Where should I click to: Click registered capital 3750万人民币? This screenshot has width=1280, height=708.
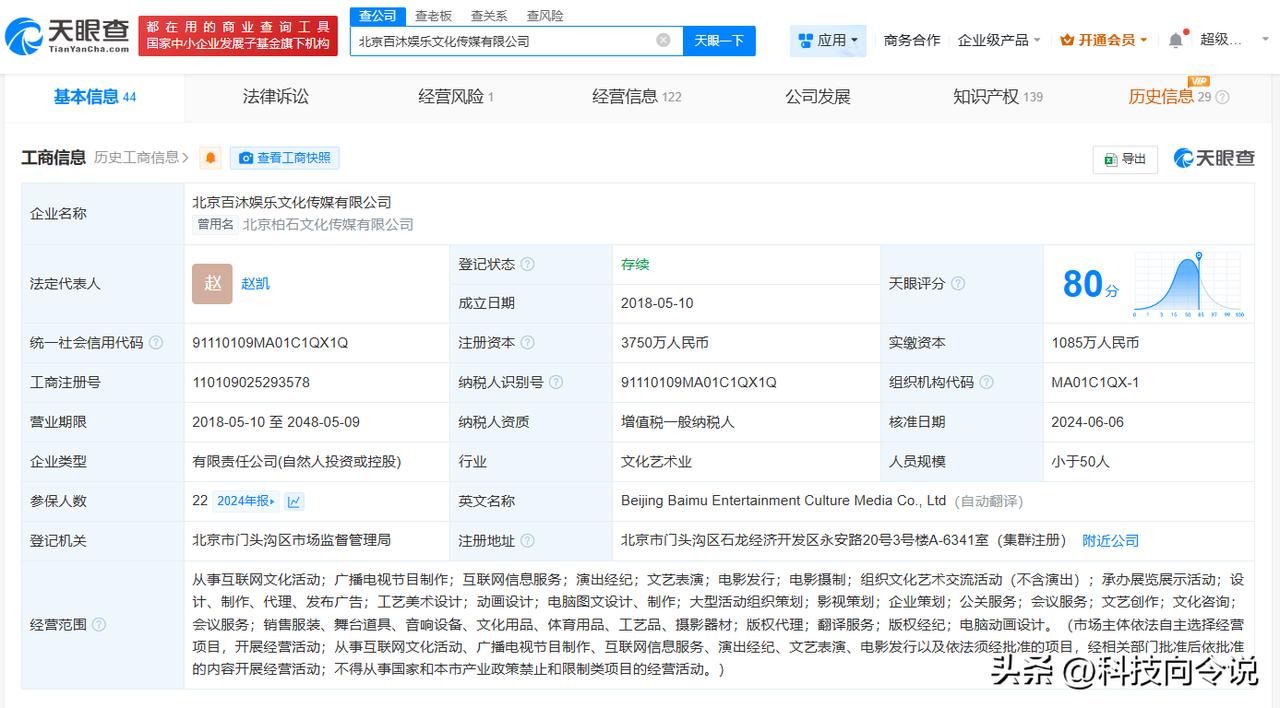(665, 342)
